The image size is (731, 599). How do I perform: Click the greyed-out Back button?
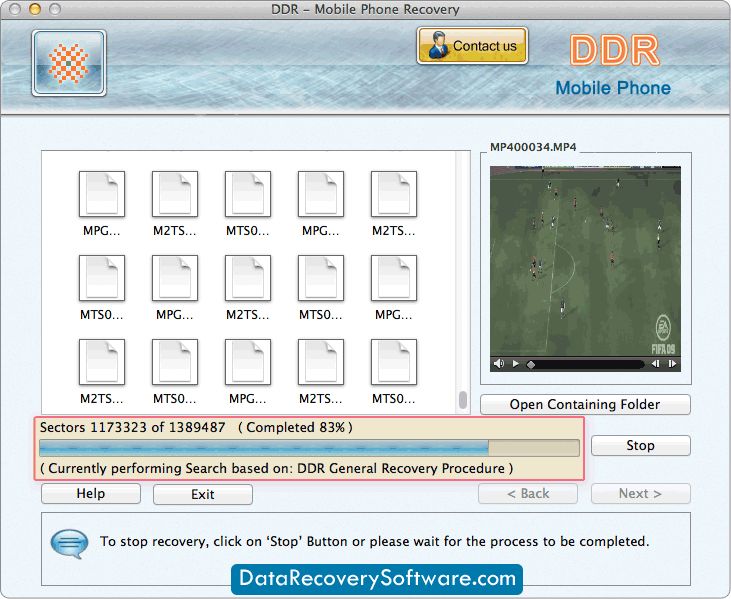click(528, 494)
